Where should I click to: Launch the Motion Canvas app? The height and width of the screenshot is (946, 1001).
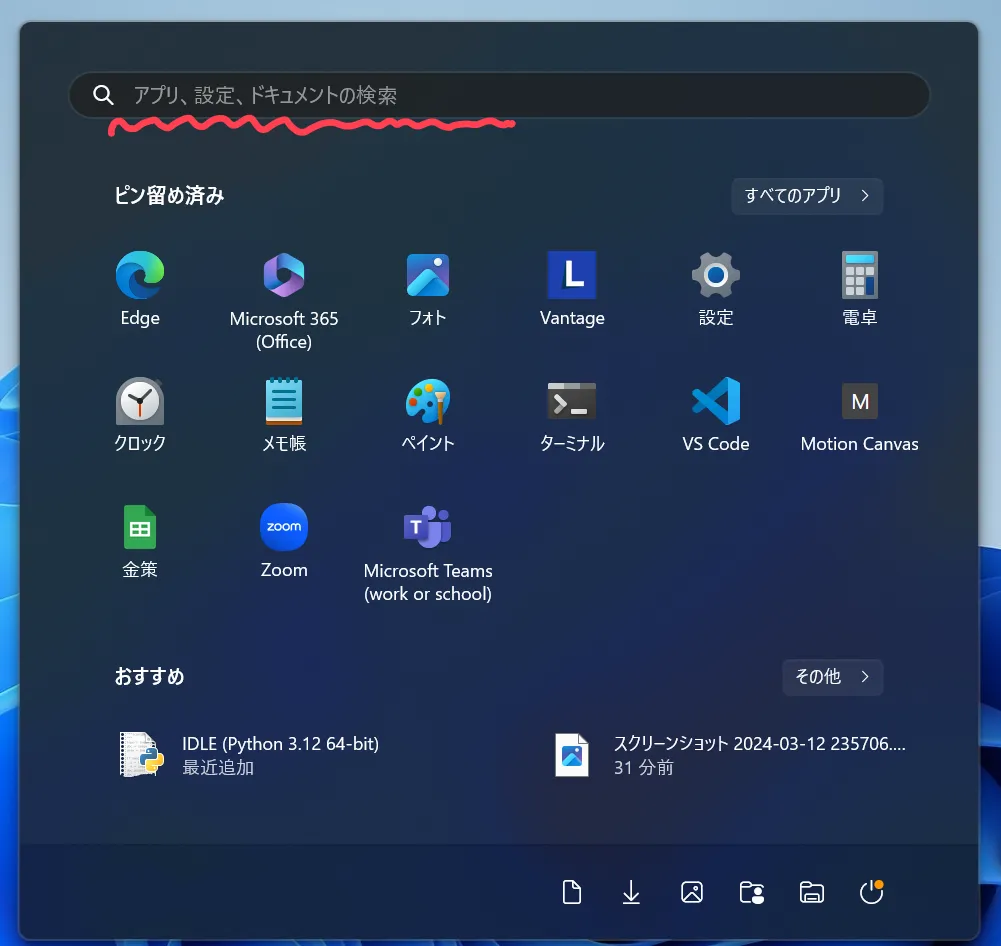pyautogui.click(x=859, y=402)
